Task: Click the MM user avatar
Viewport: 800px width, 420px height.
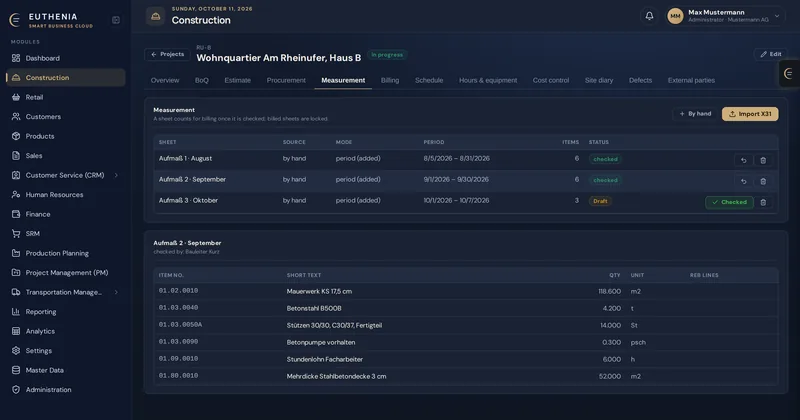Action: [x=675, y=16]
